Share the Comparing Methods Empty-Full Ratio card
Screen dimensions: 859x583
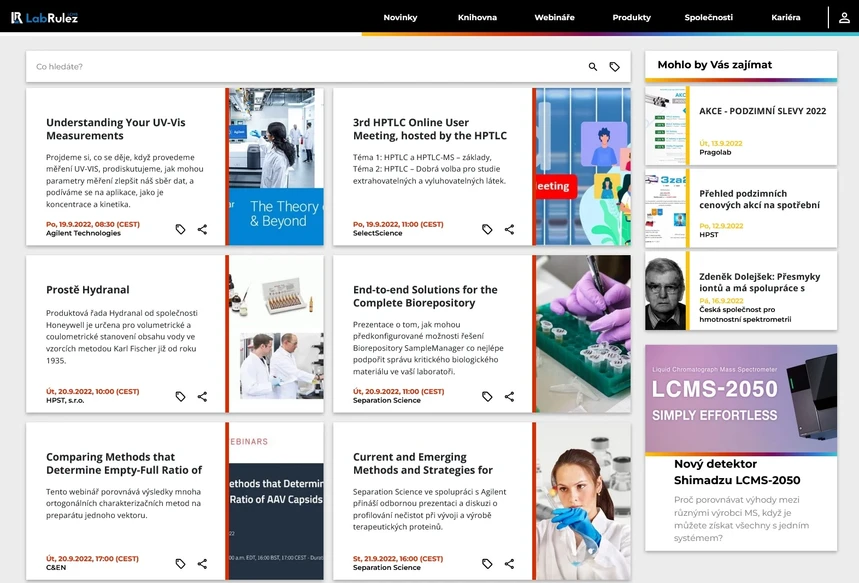pos(202,563)
